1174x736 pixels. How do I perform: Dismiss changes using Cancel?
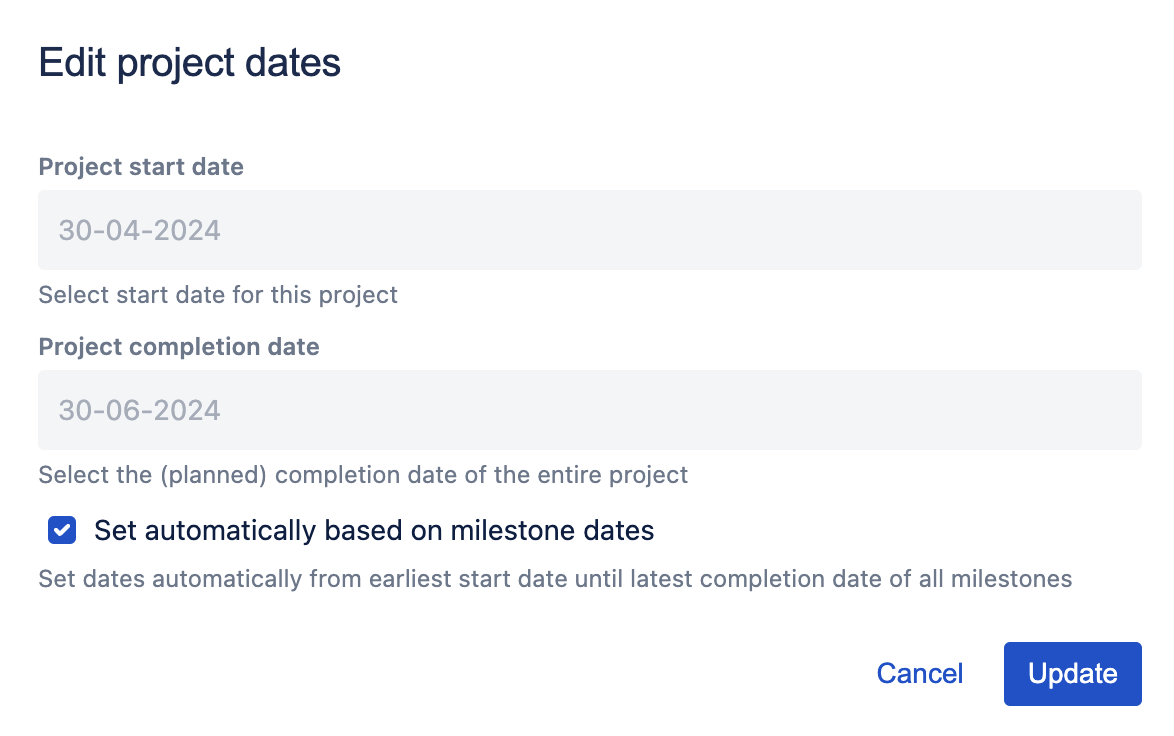(x=918, y=673)
